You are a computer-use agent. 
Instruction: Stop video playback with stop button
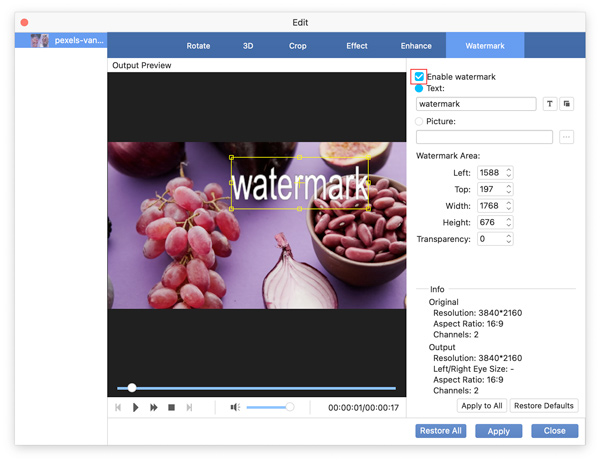[172, 407]
